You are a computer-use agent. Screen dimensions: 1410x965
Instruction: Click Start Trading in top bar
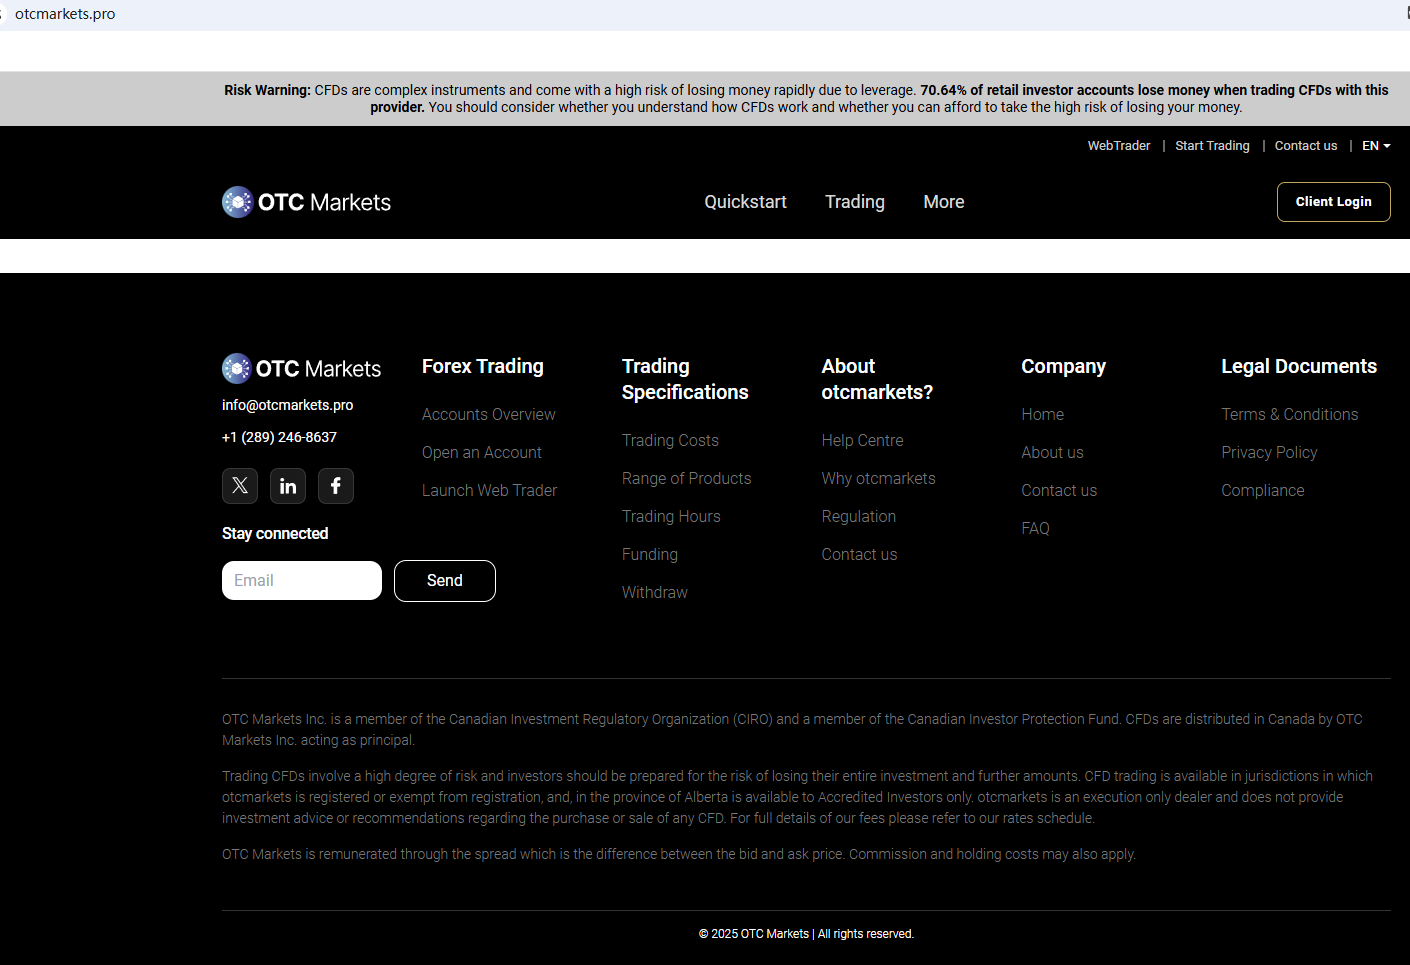click(x=1212, y=146)
